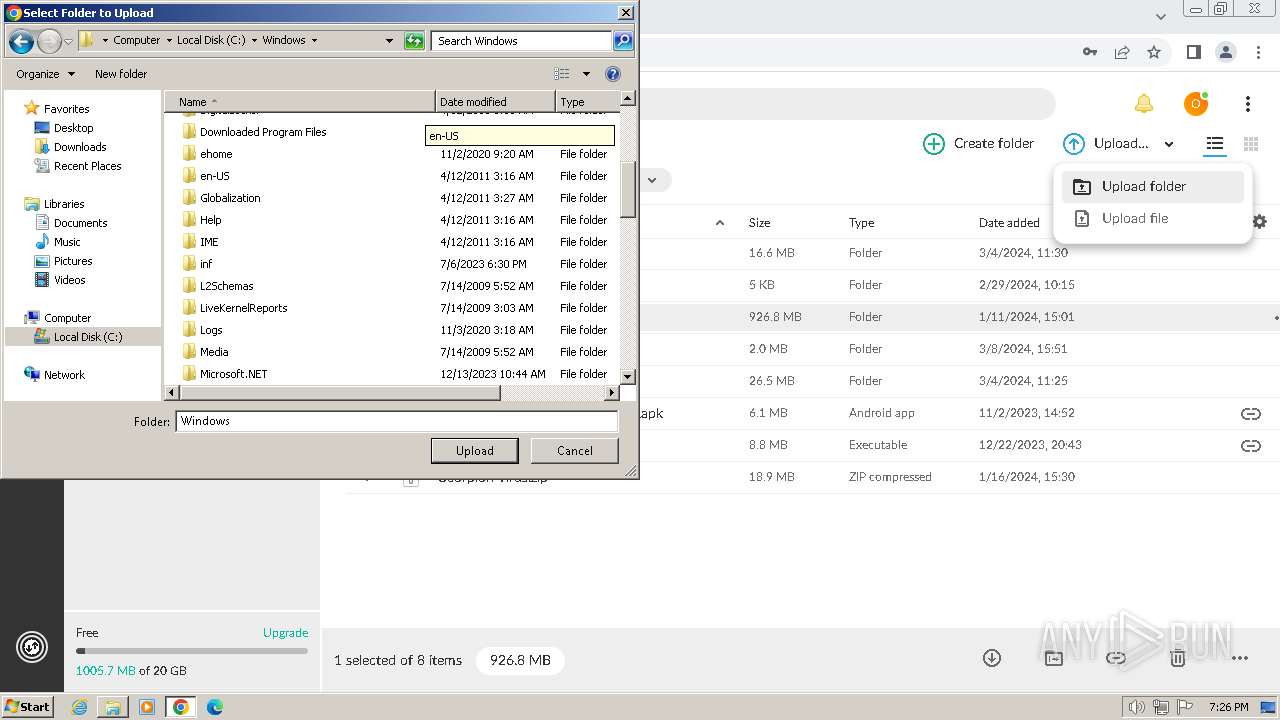
Task: Click the green refresh button beside the address bar
Action: point(414,41)
